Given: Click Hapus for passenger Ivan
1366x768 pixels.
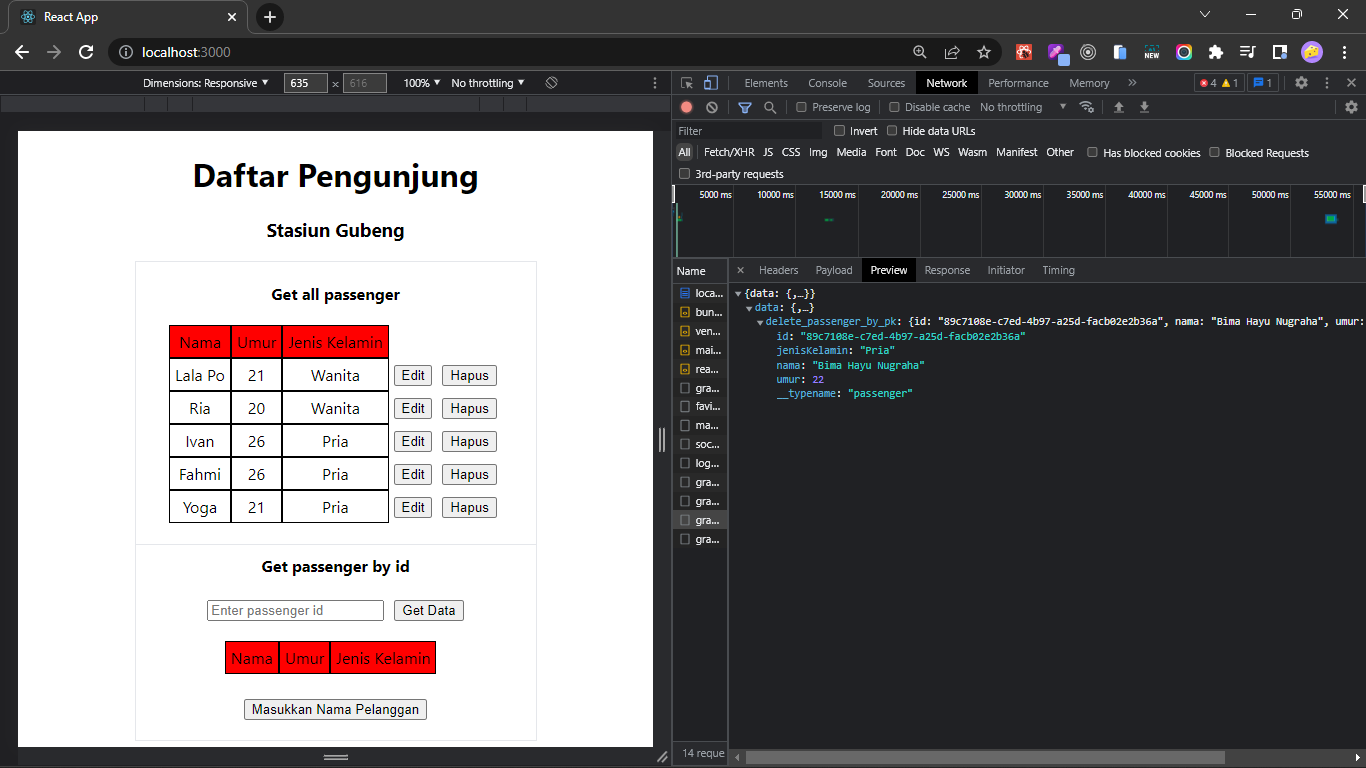Looking at the screenshot, I should (468, 441).
